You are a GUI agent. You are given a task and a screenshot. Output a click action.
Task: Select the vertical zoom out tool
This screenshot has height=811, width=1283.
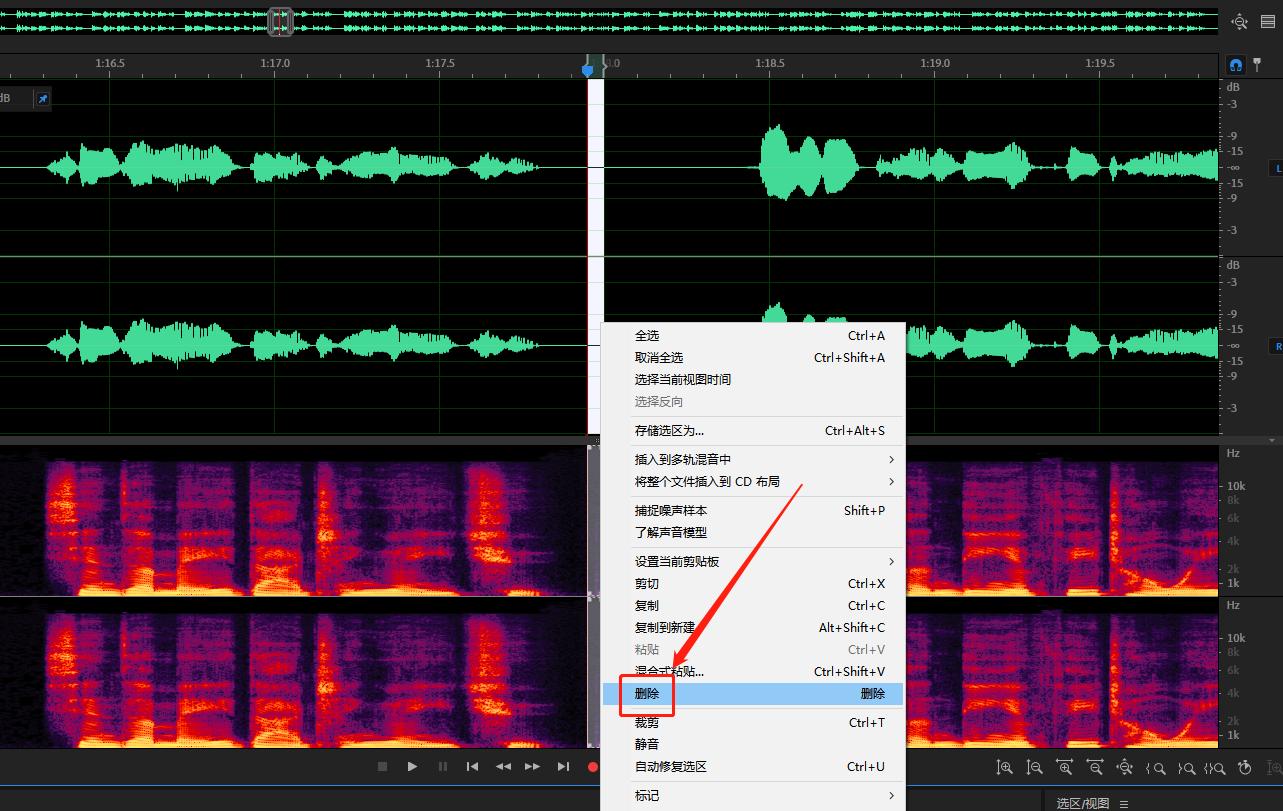click(x=1035, y=767)
